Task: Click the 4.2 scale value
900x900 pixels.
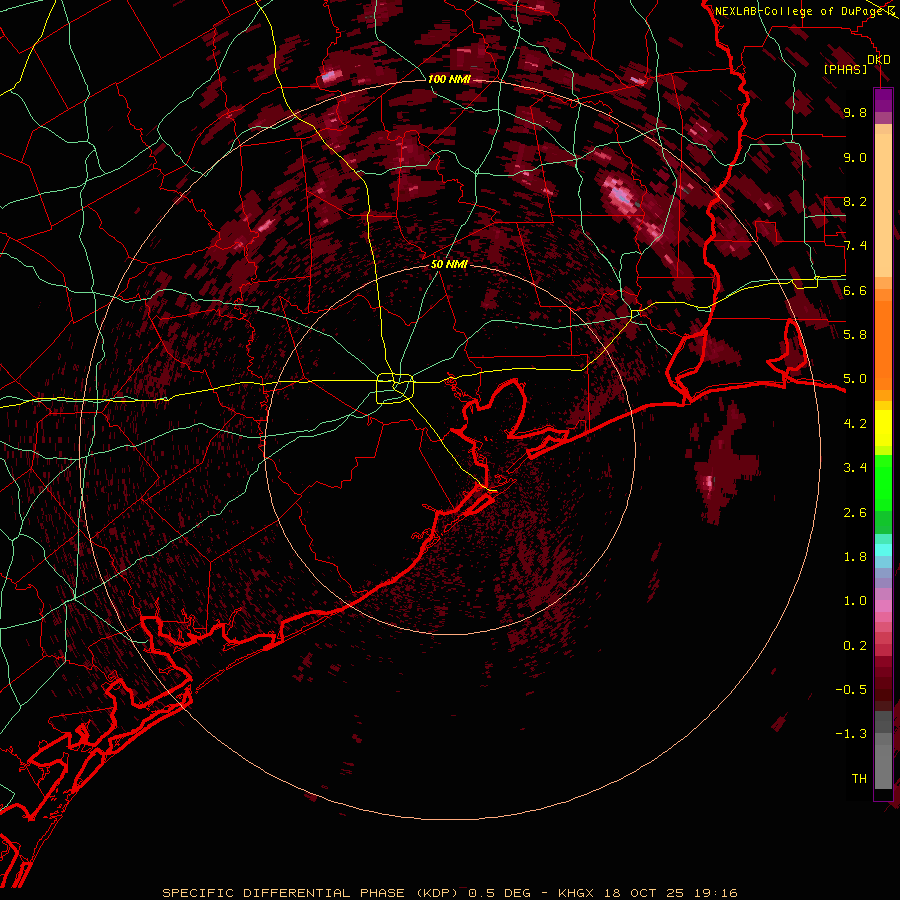Action: tap(855, 424)
